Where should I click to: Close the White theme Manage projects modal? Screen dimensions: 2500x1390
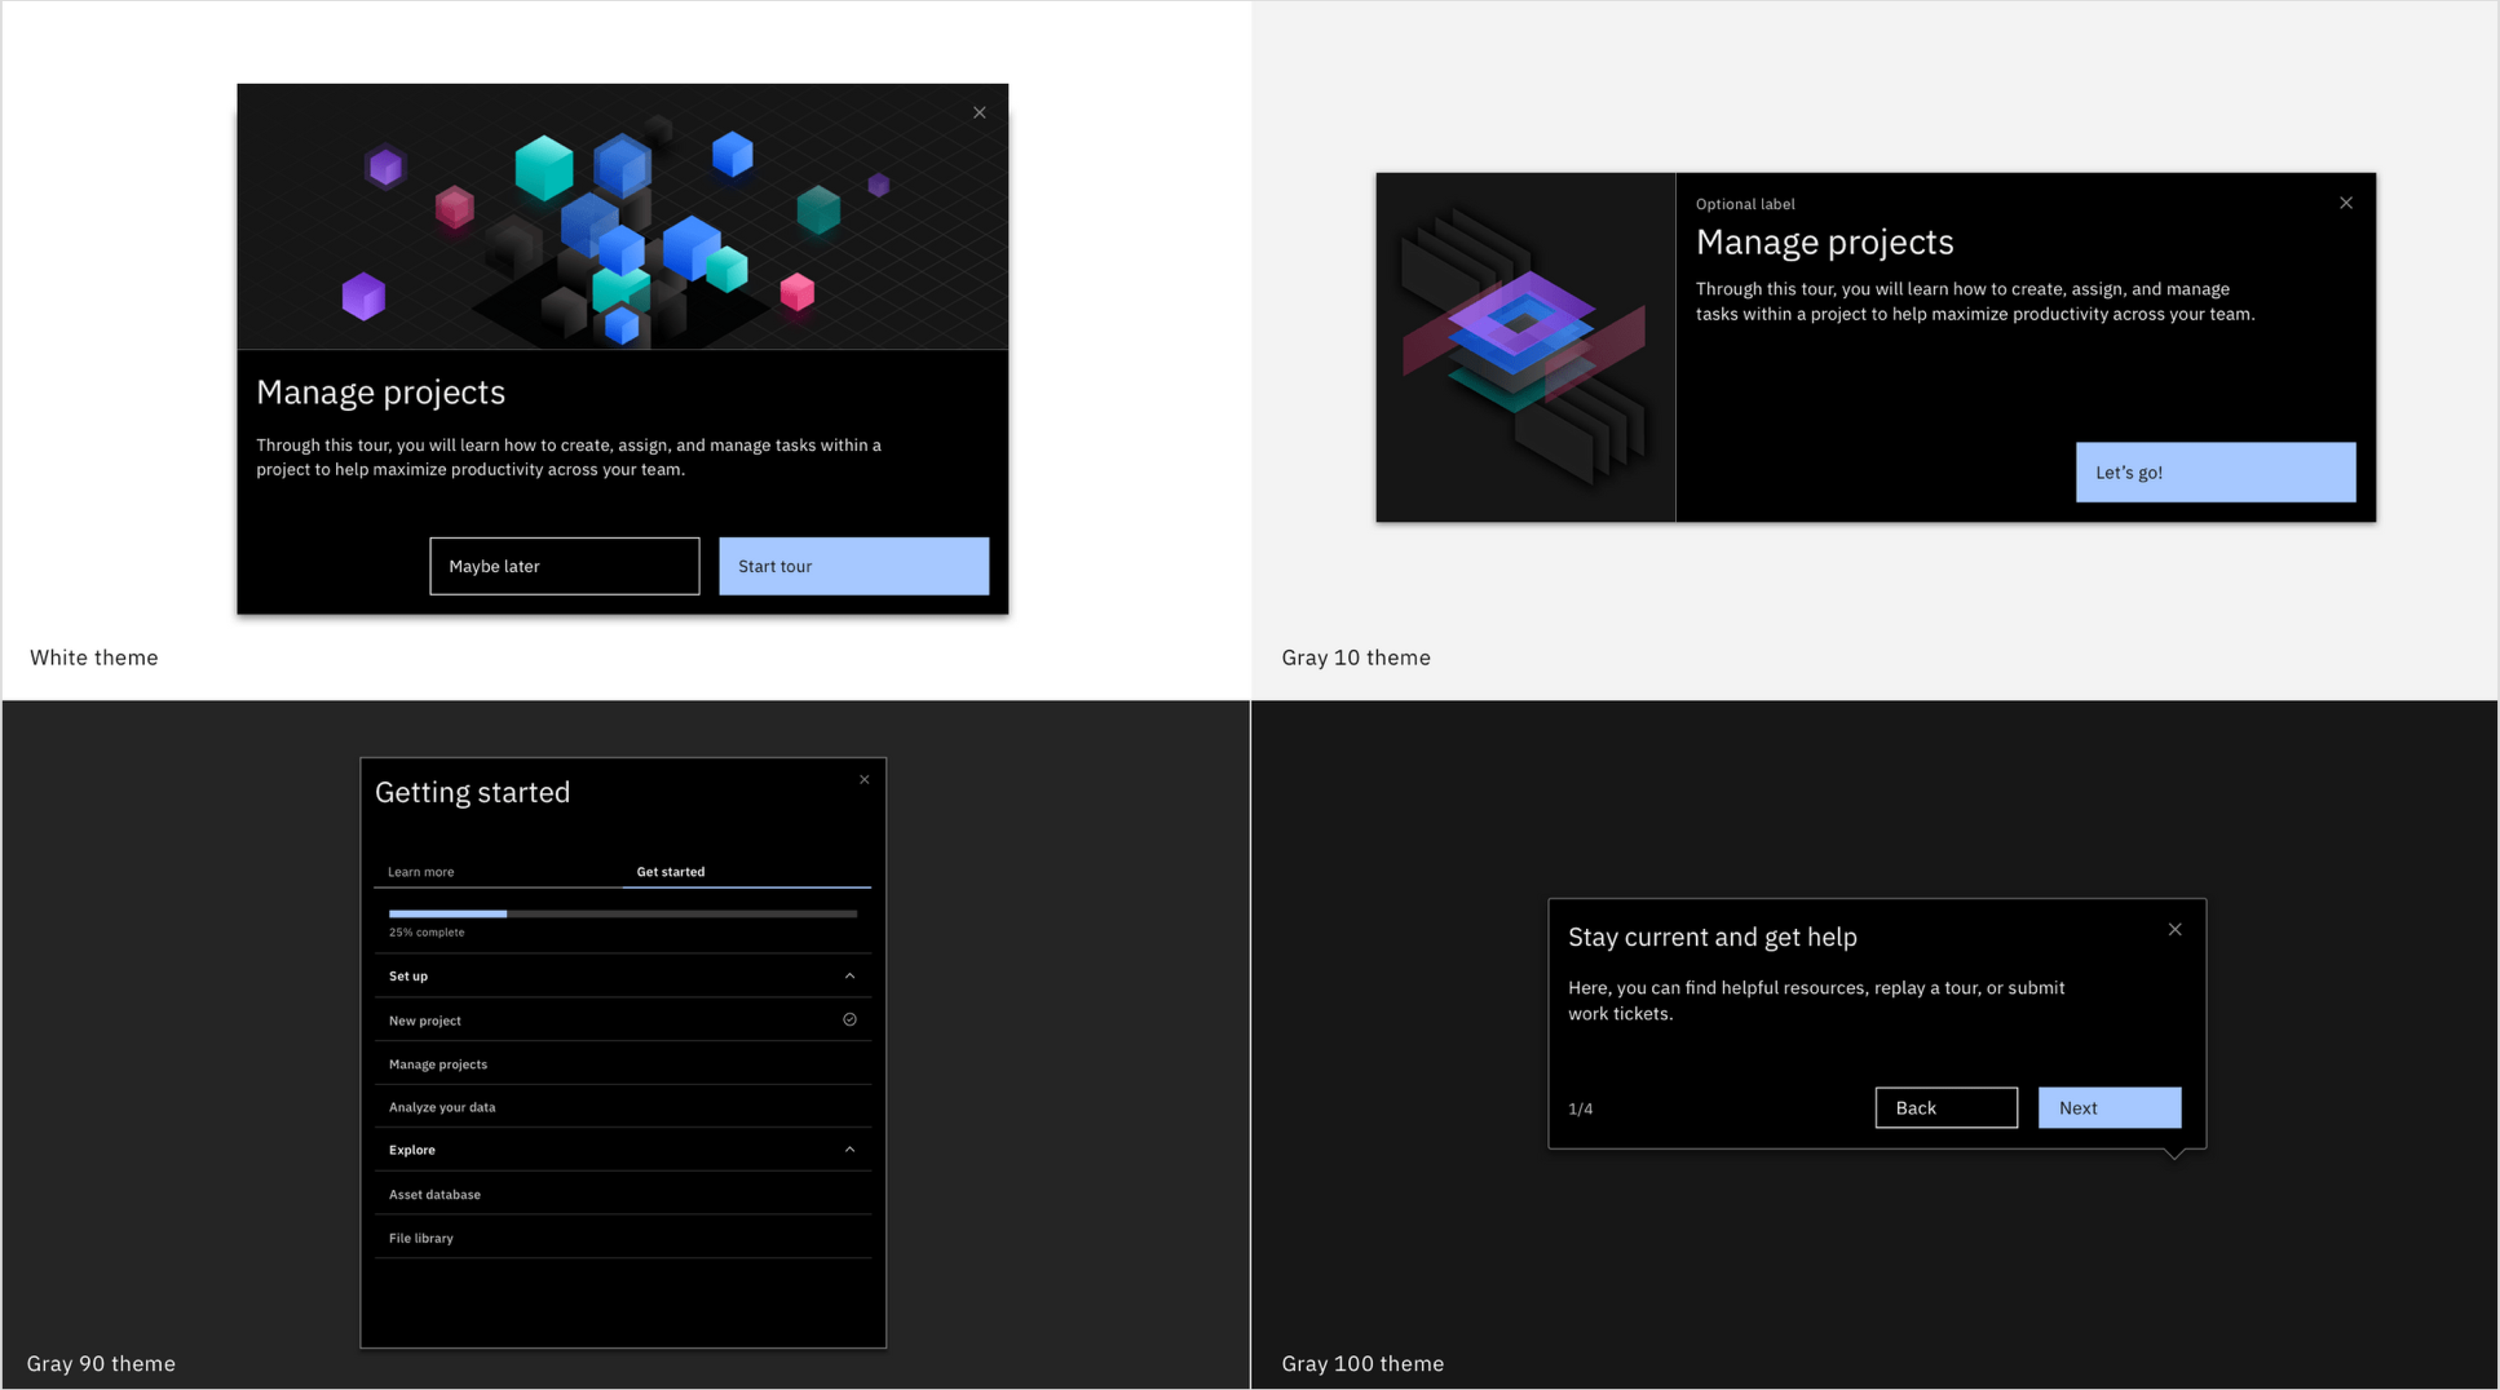click(979, 113)
